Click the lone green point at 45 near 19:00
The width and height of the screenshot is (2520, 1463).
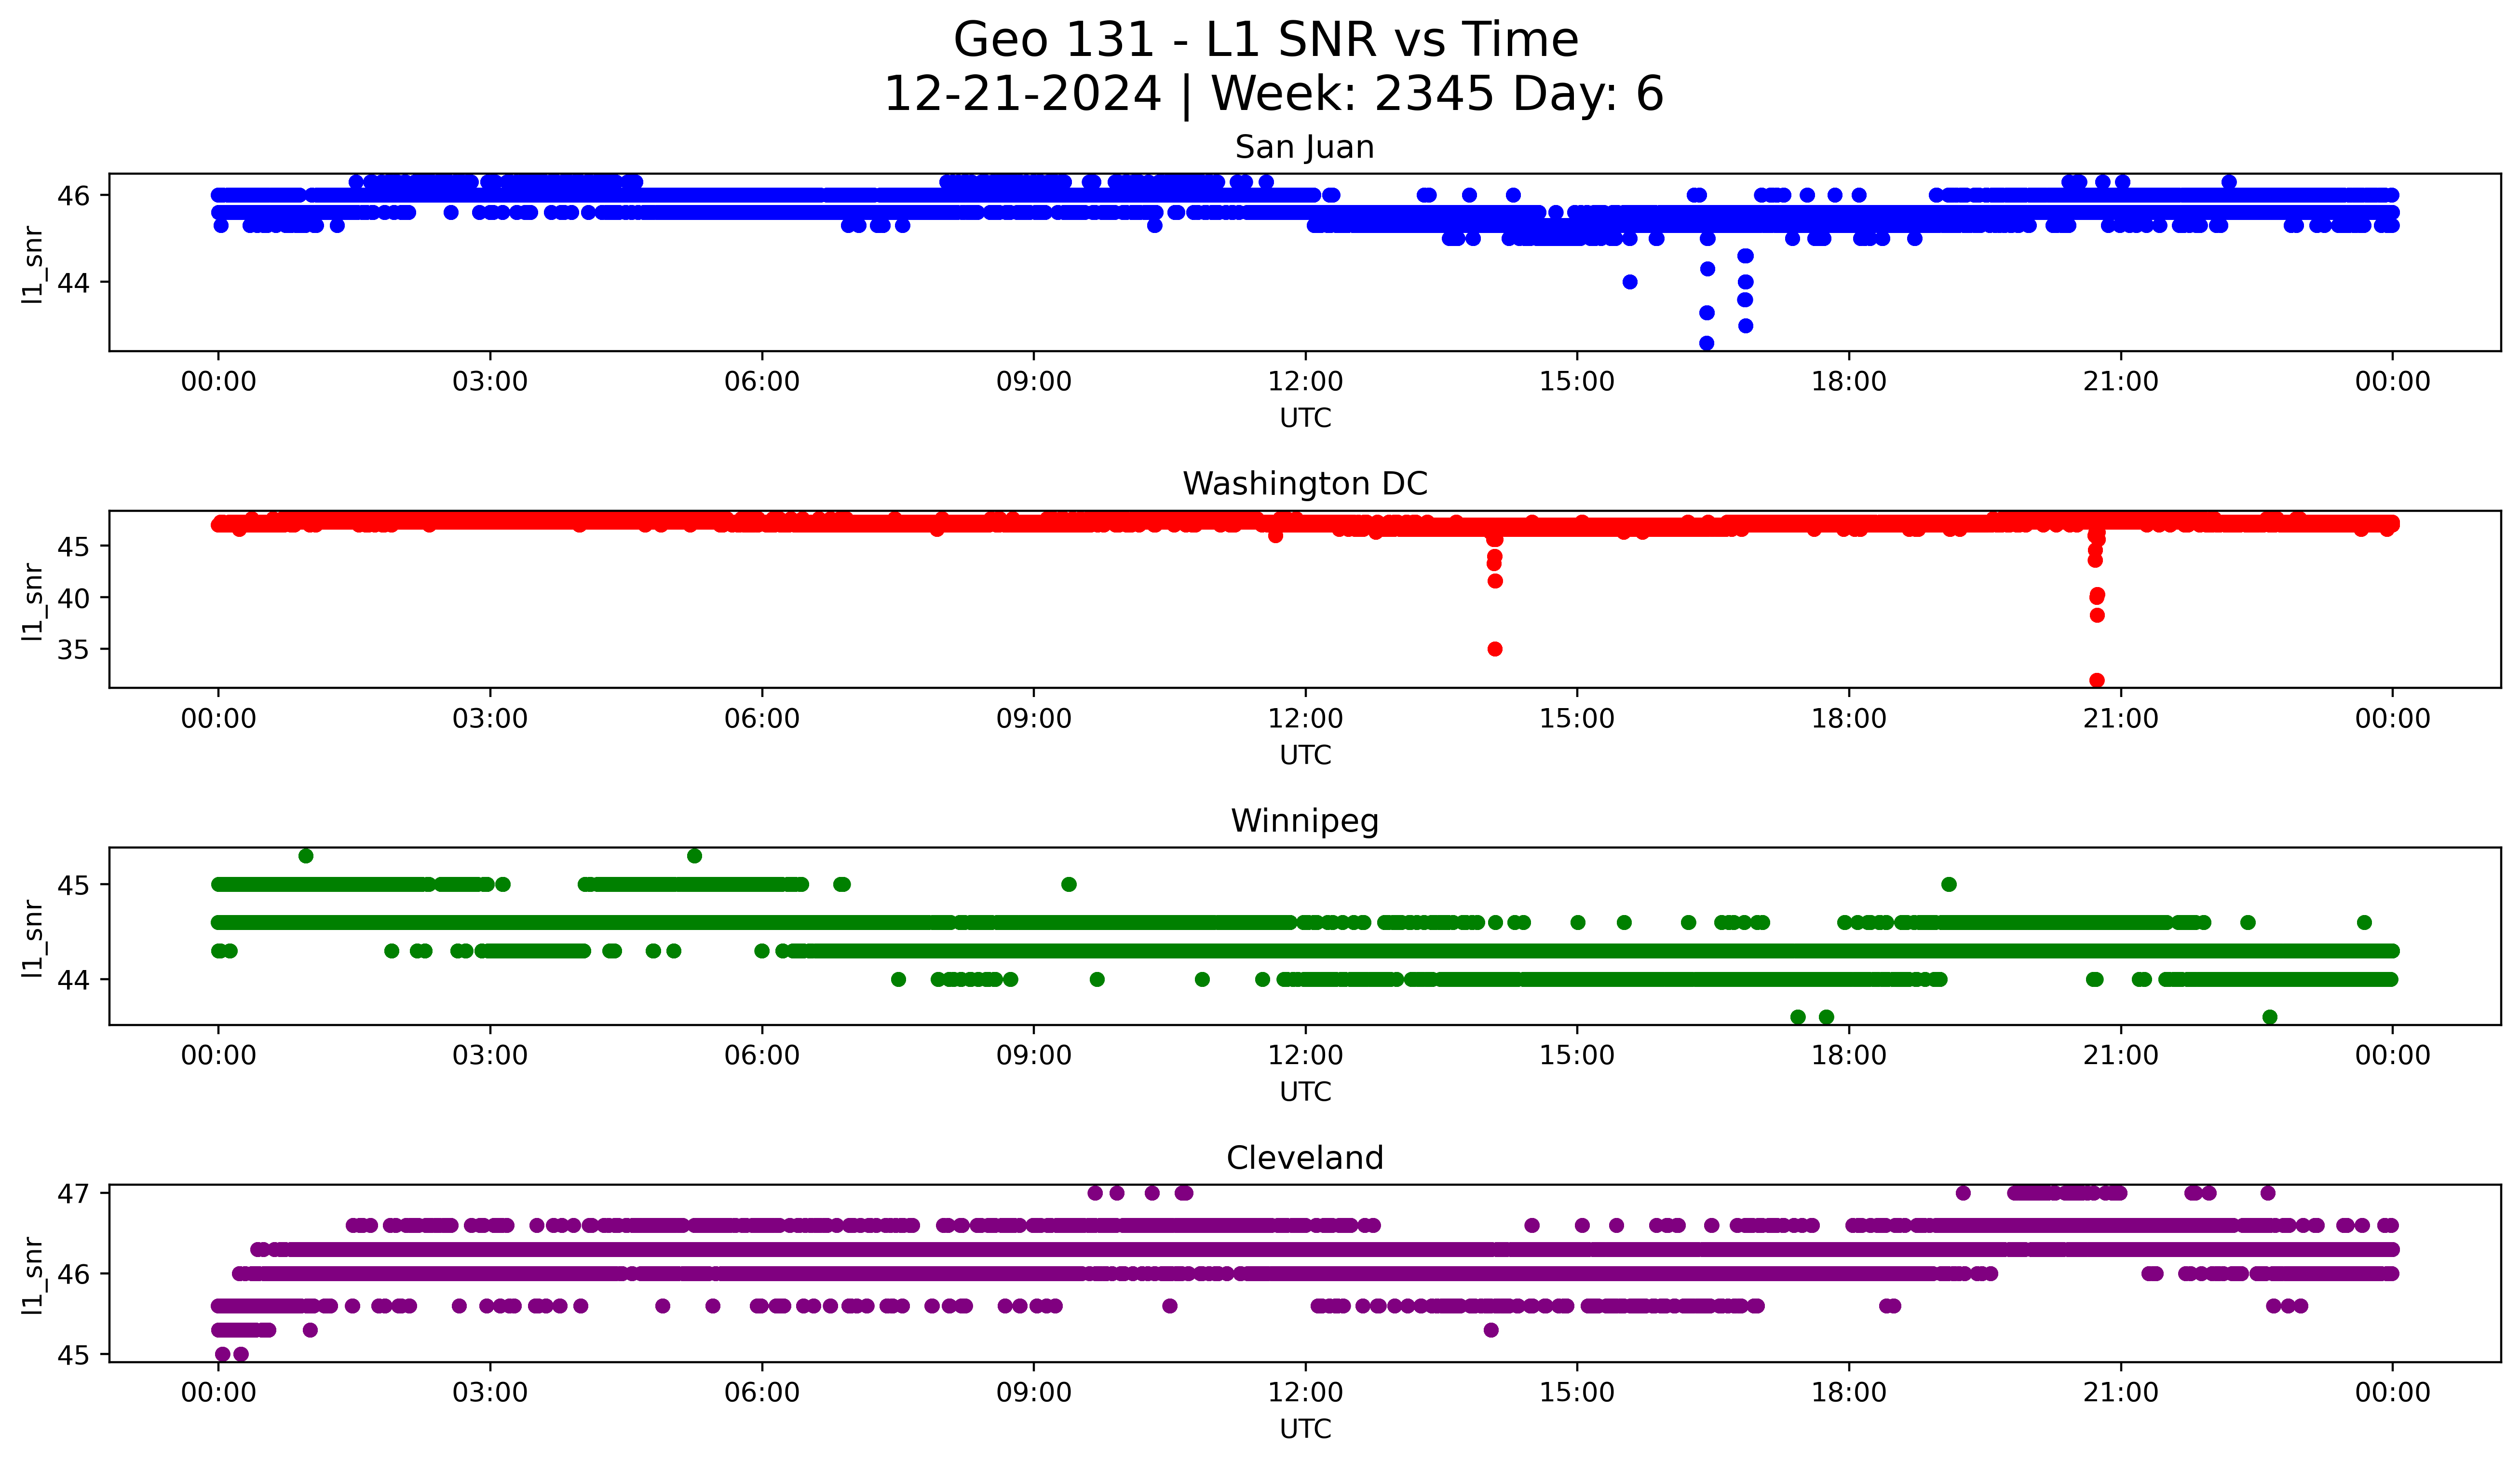click(1948, 884)
